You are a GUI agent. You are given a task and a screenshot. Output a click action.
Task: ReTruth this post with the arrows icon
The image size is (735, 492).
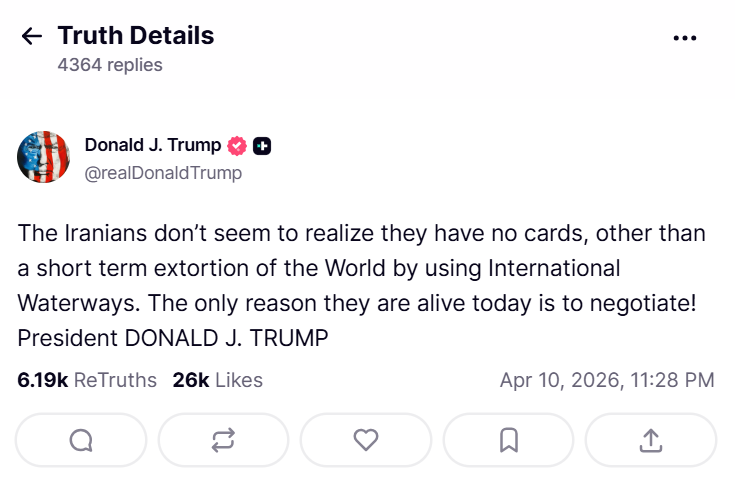[223, 440]
